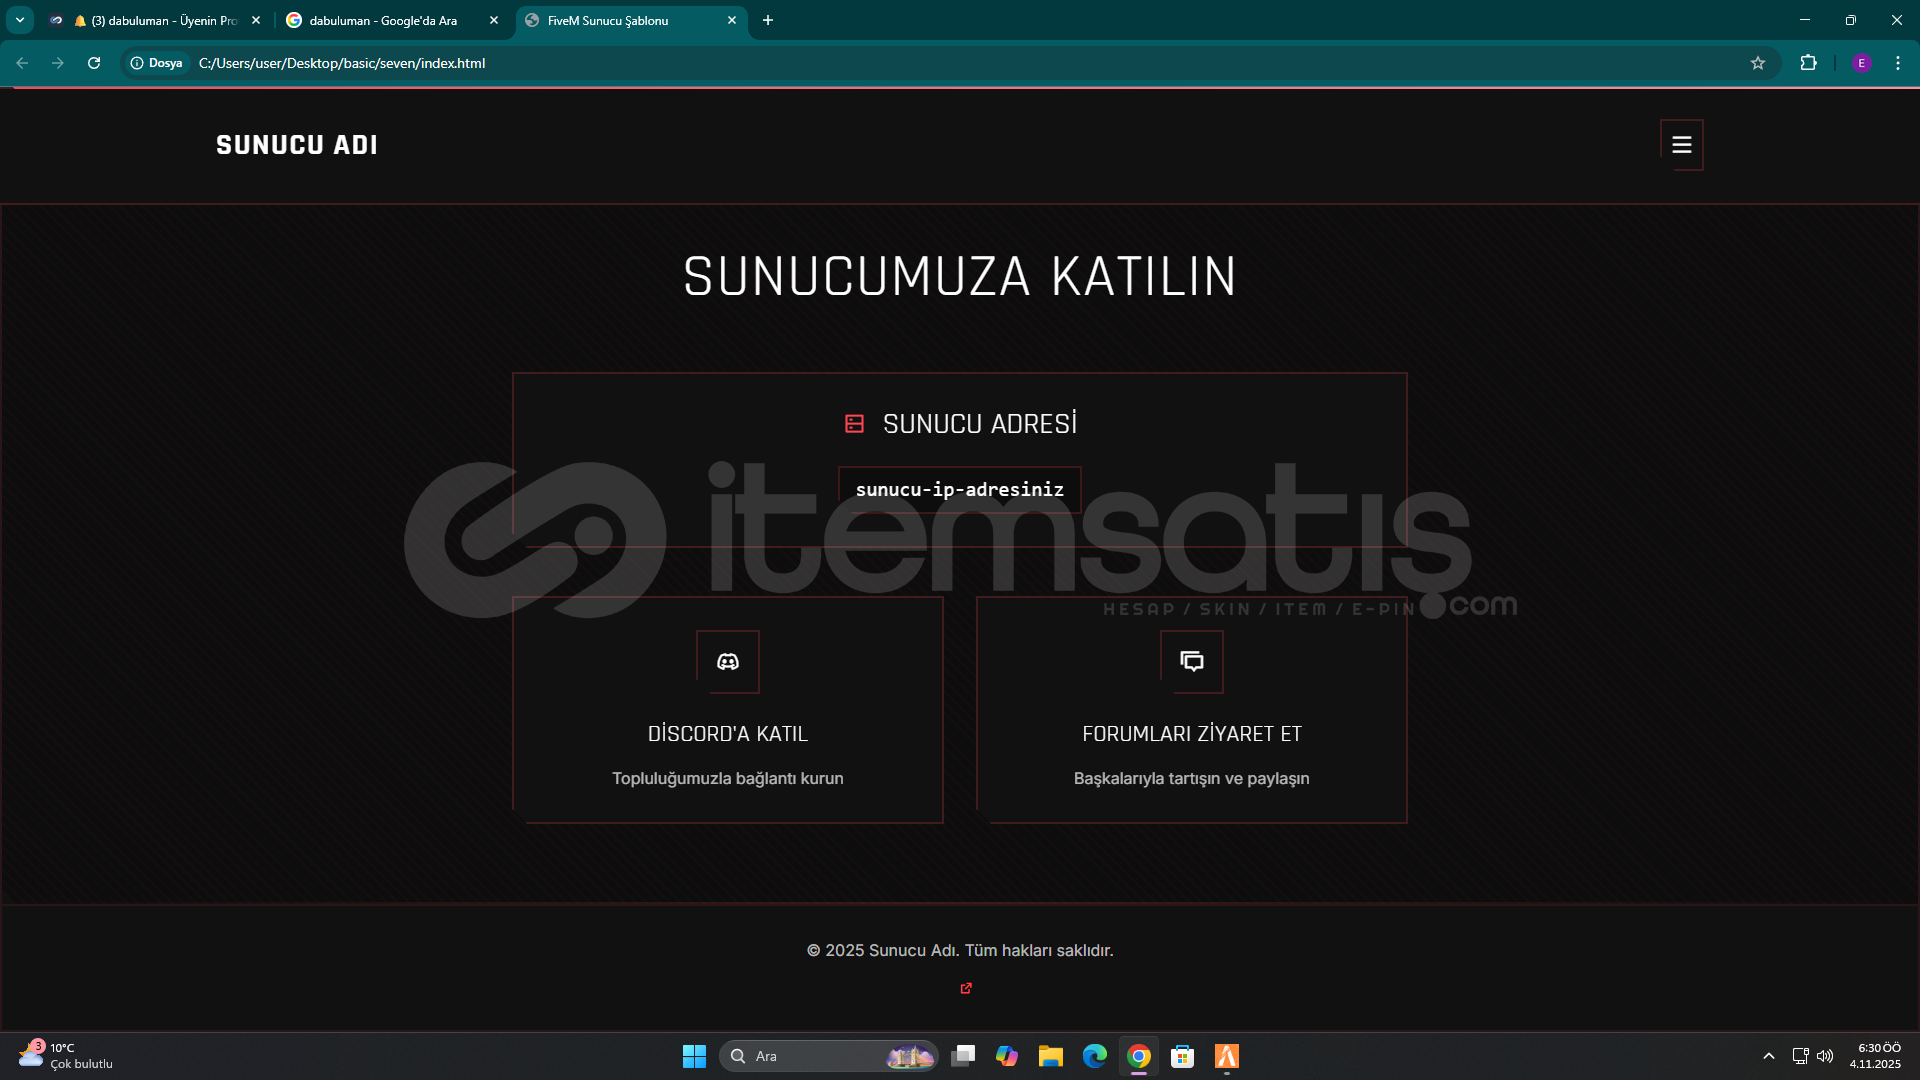Reload the page with the refresh icon
The image size is (1920, 1080).
[94, 63]
